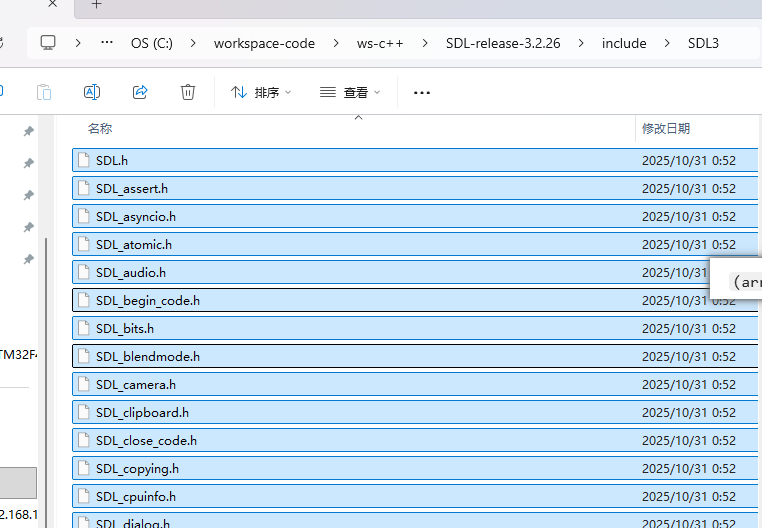Click the date cell of SDL_cpuinfo.h row

(689, 496)
